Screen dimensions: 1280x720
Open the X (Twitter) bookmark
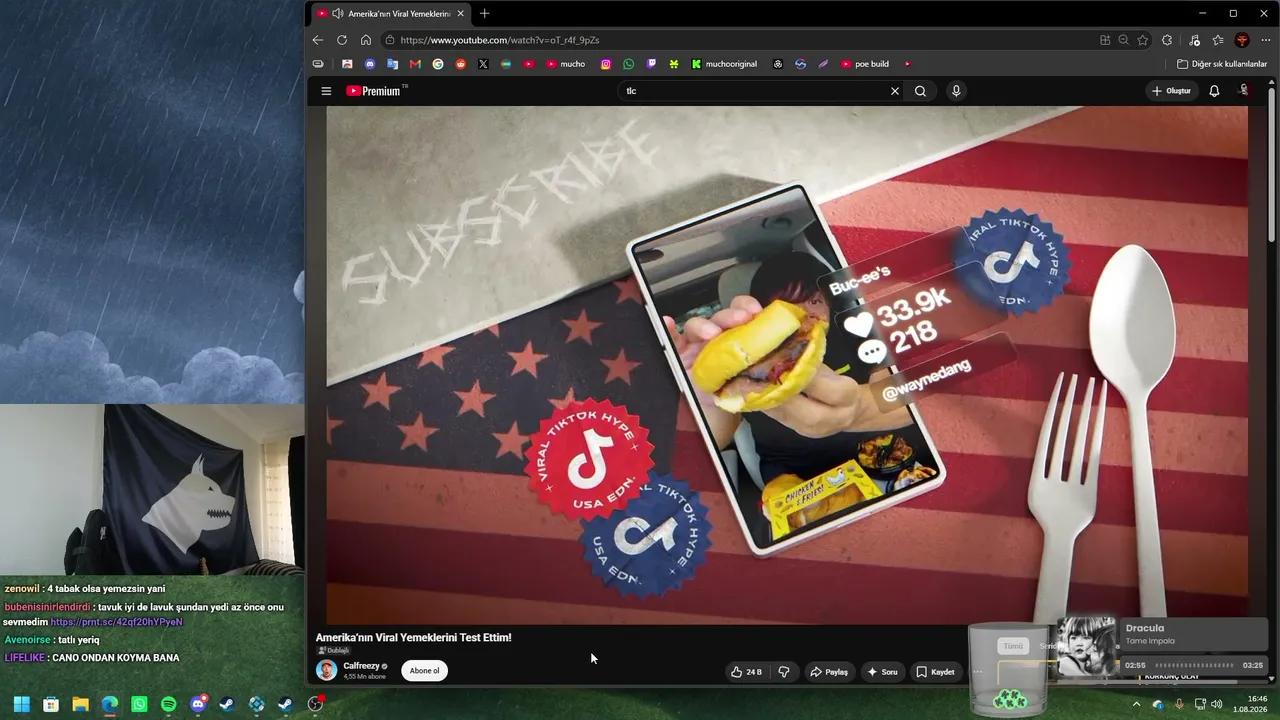click(483, 64)
